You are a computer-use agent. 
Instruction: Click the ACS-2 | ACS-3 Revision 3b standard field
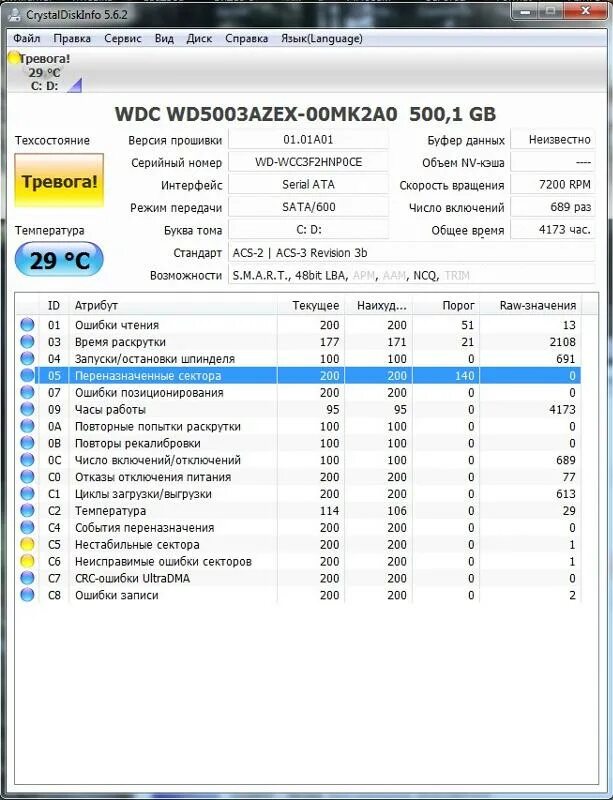click(x=411, y=253)
